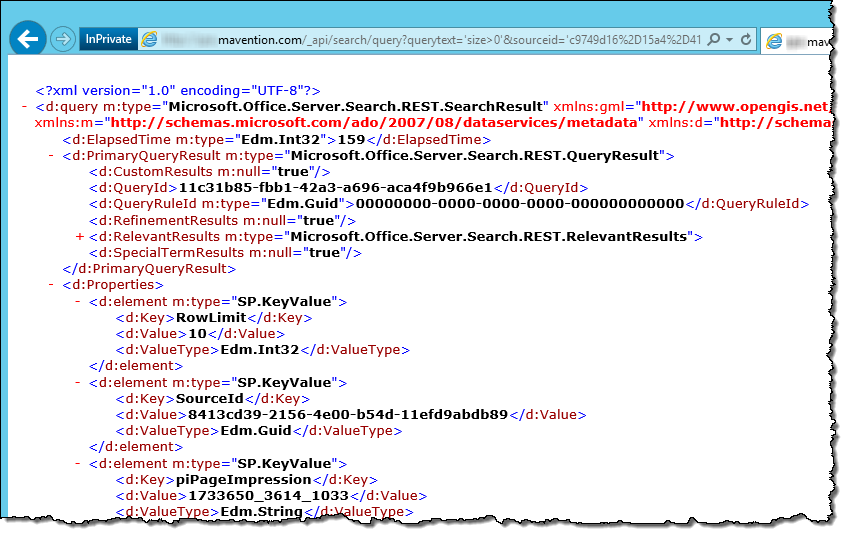Collapse the piPageImpression d:element node

(78, 463)
